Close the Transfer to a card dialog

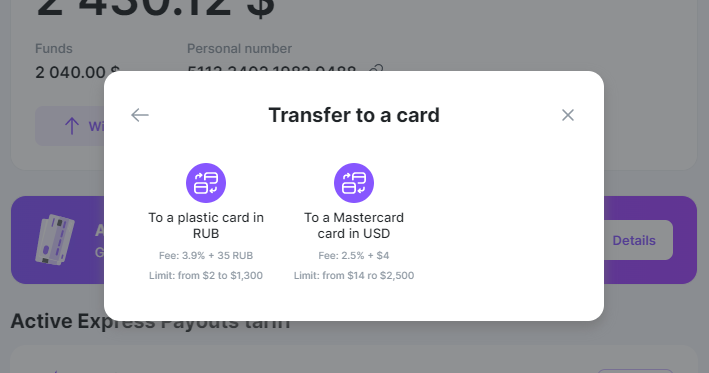click(x=567, y=115)
